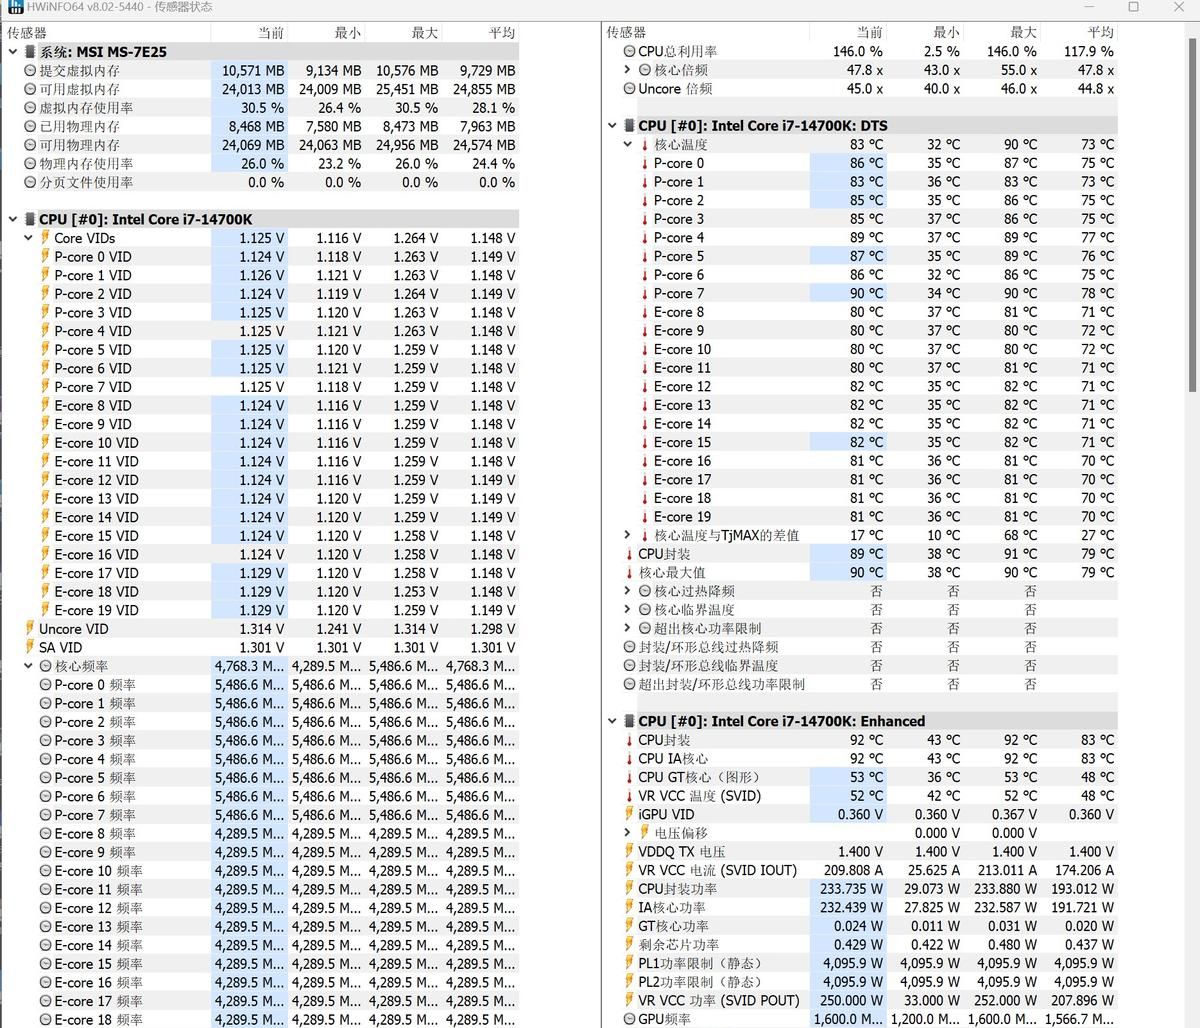This screenshot has height=1028, width=1200.
Task: Select VR VCC 电流 (SVID IOUT) row
Action: [x=860, y=870]
